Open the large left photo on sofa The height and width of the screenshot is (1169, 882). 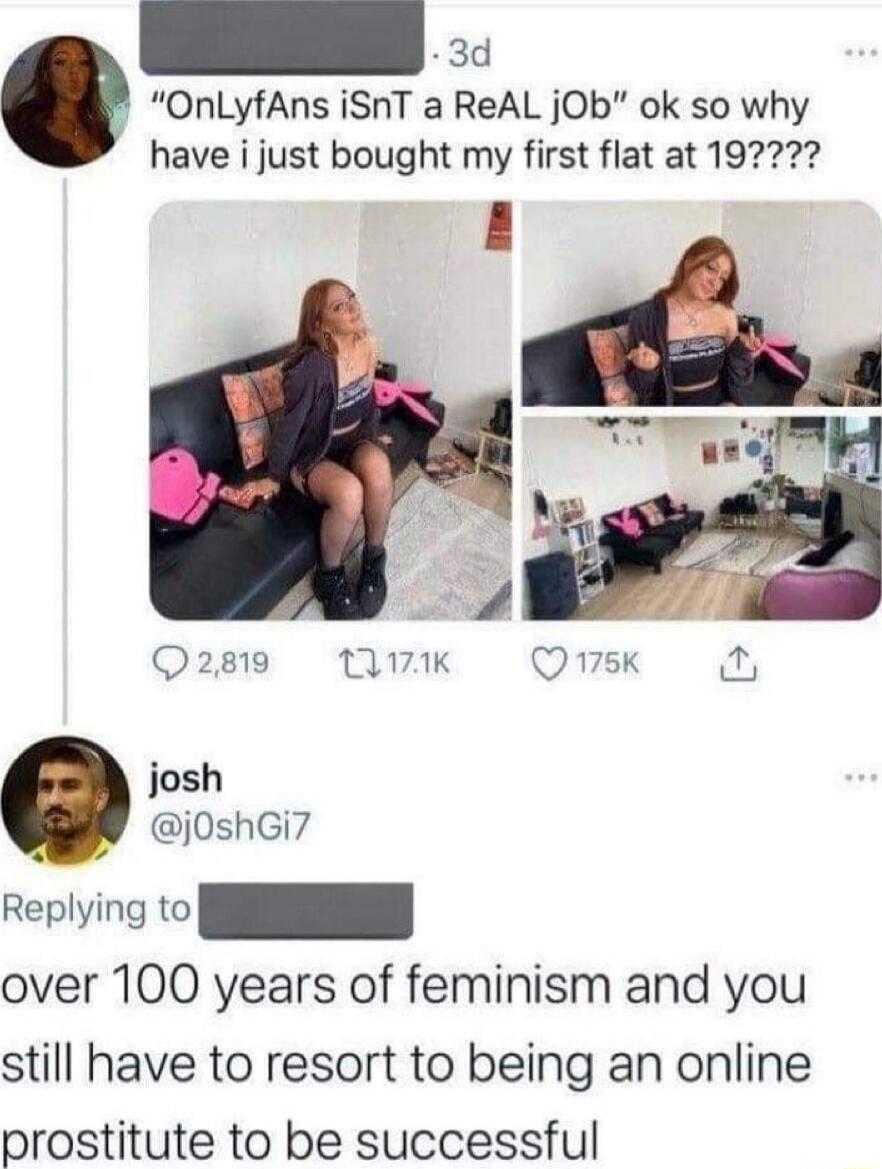(x=330, y=411)
